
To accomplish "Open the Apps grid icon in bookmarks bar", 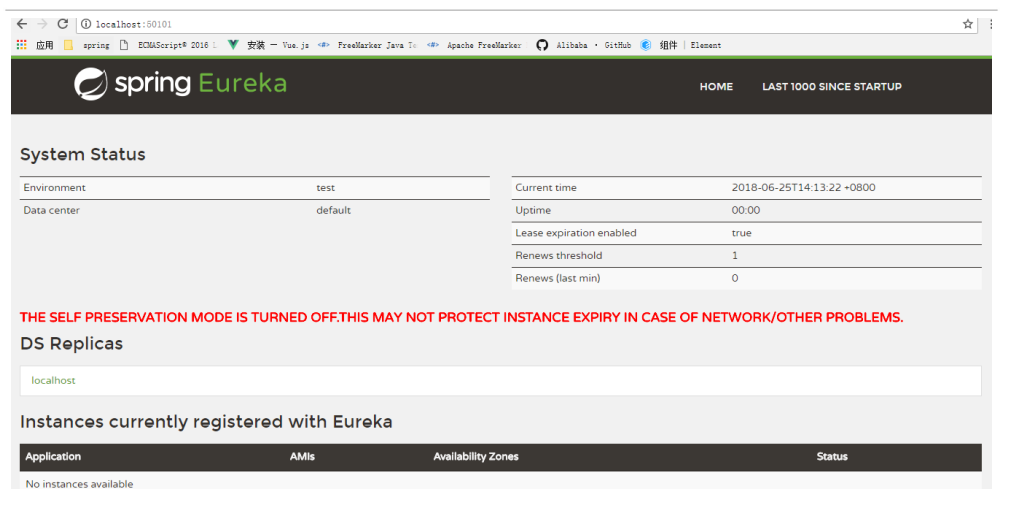I will pyautogui.click(x=22, y=45).
